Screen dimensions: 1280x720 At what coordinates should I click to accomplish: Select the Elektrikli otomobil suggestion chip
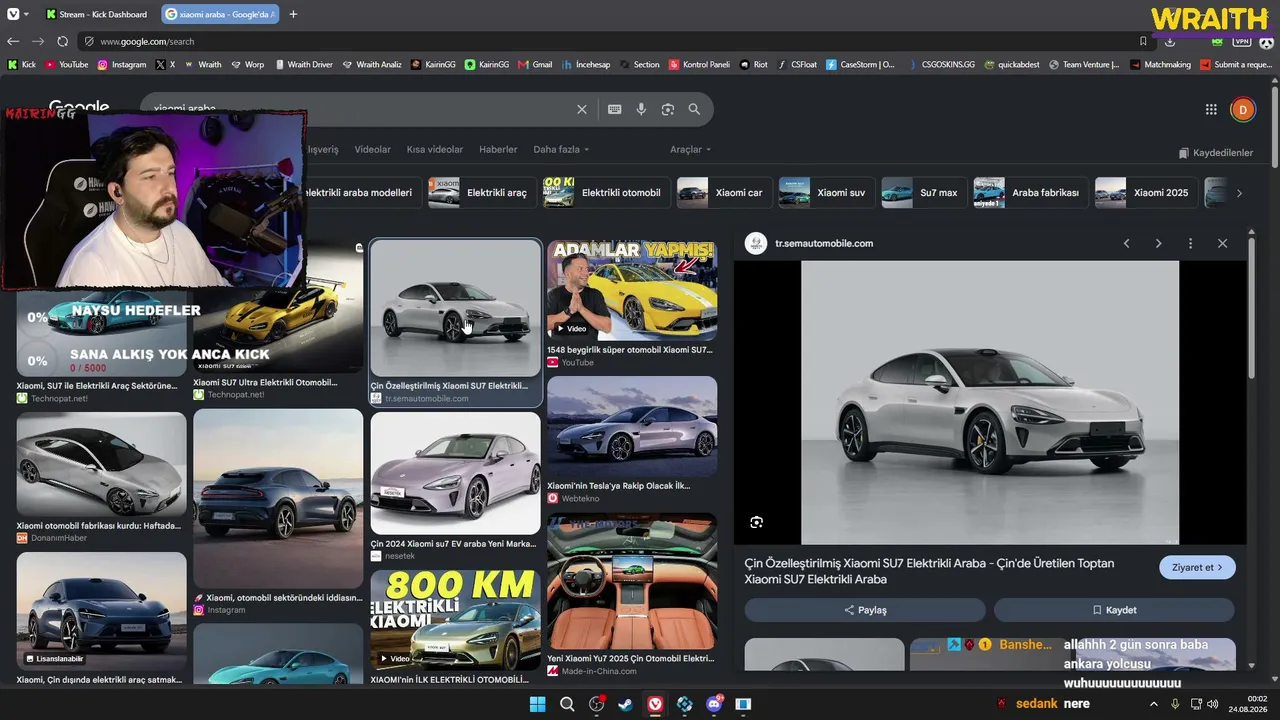607,193
